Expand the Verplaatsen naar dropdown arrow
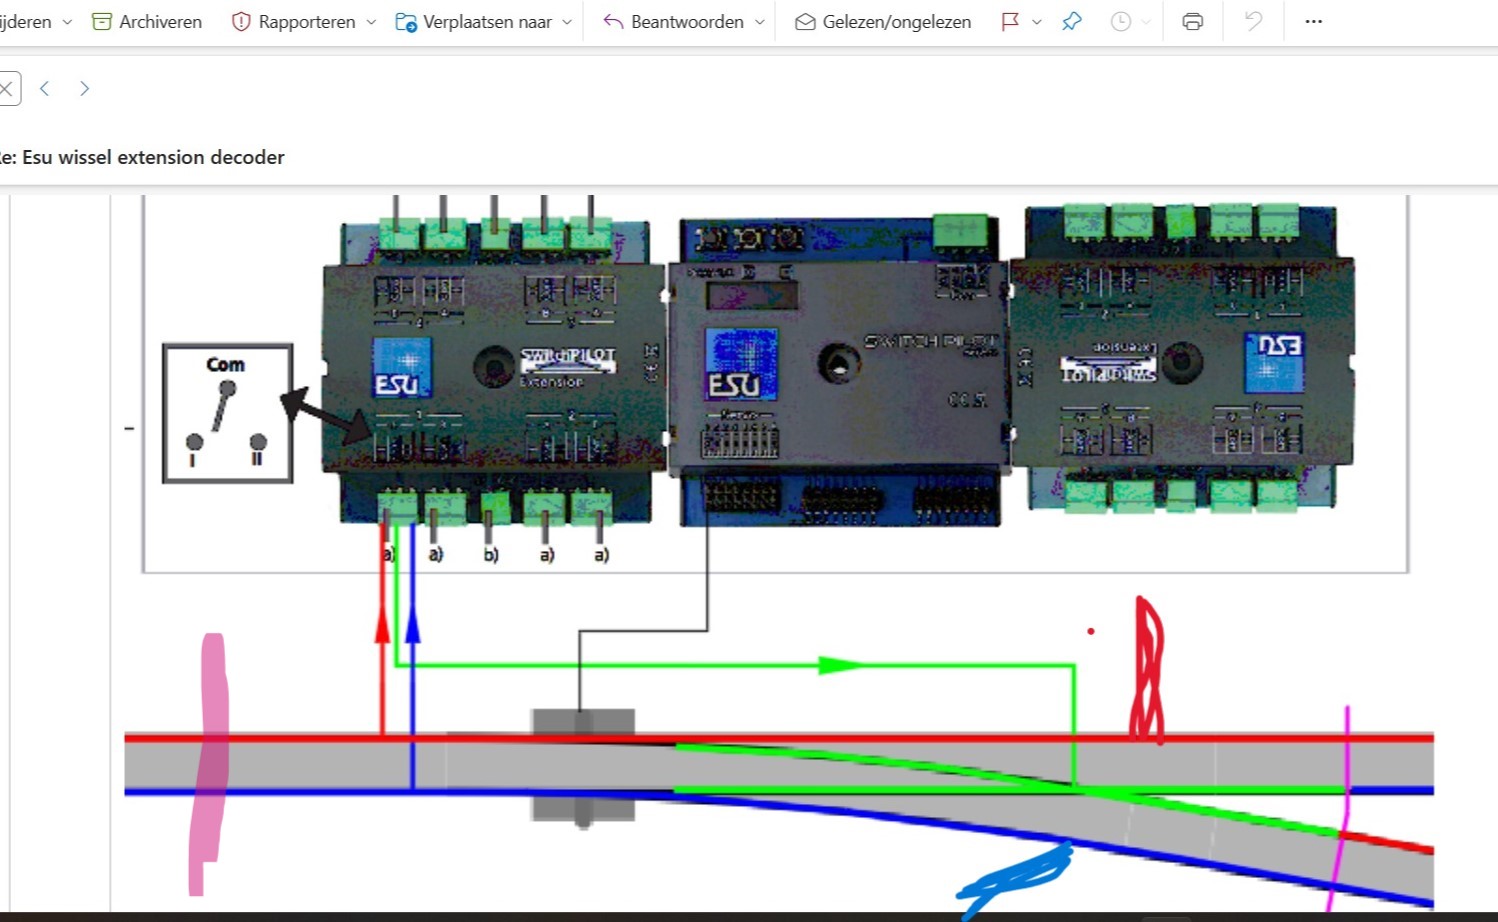The image size is (1498, 922). 567,21
